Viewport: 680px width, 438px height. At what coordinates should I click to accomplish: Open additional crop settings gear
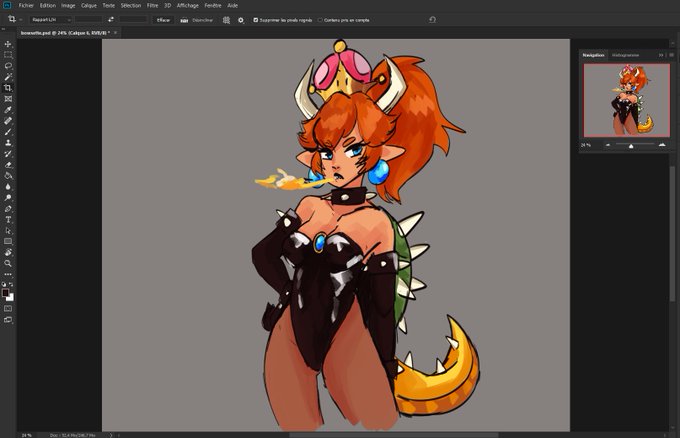(x=241, y=20)
